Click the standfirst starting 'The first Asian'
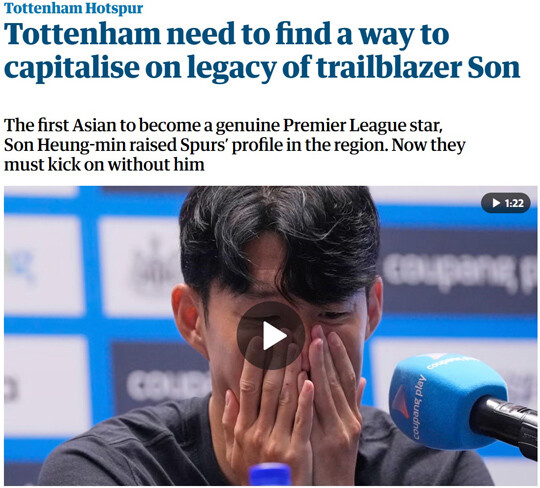540x488 pixels. click(x=234, y=145)
